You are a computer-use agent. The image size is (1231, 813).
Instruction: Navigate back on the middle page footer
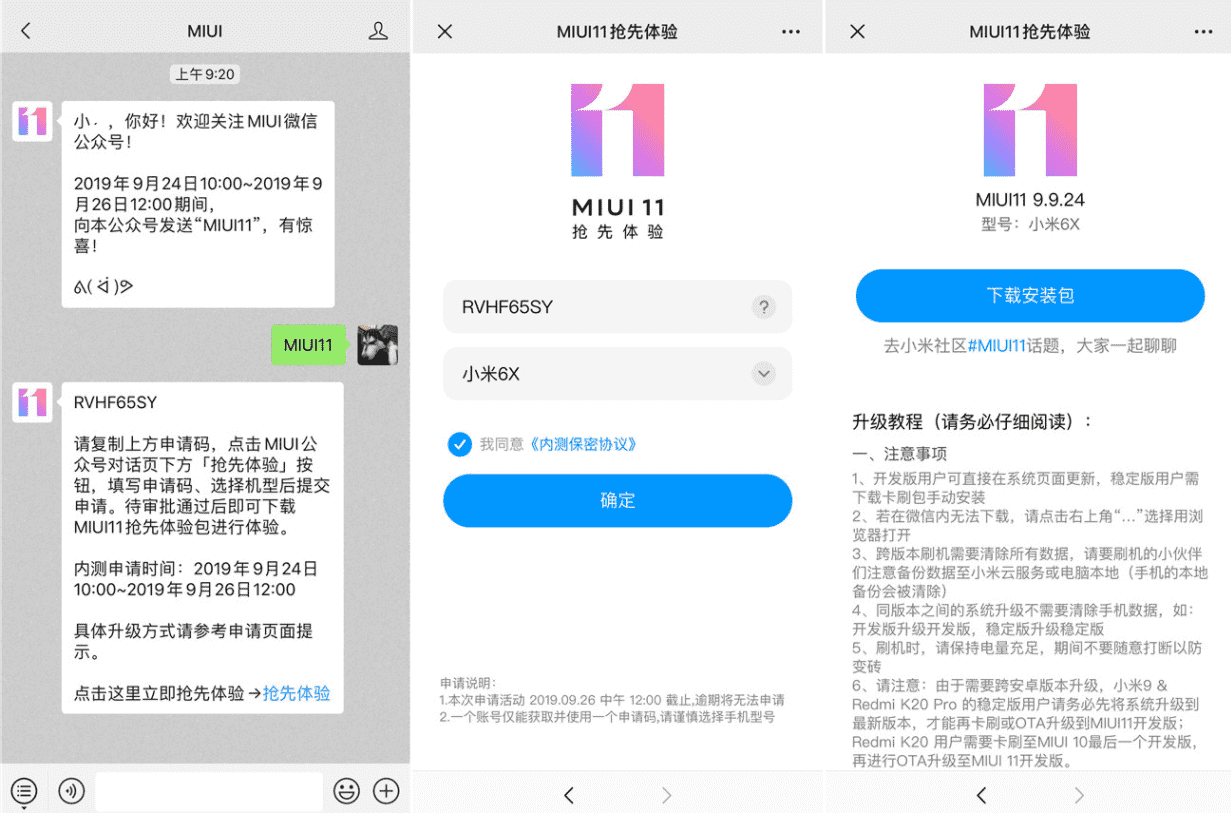(568, 795)
